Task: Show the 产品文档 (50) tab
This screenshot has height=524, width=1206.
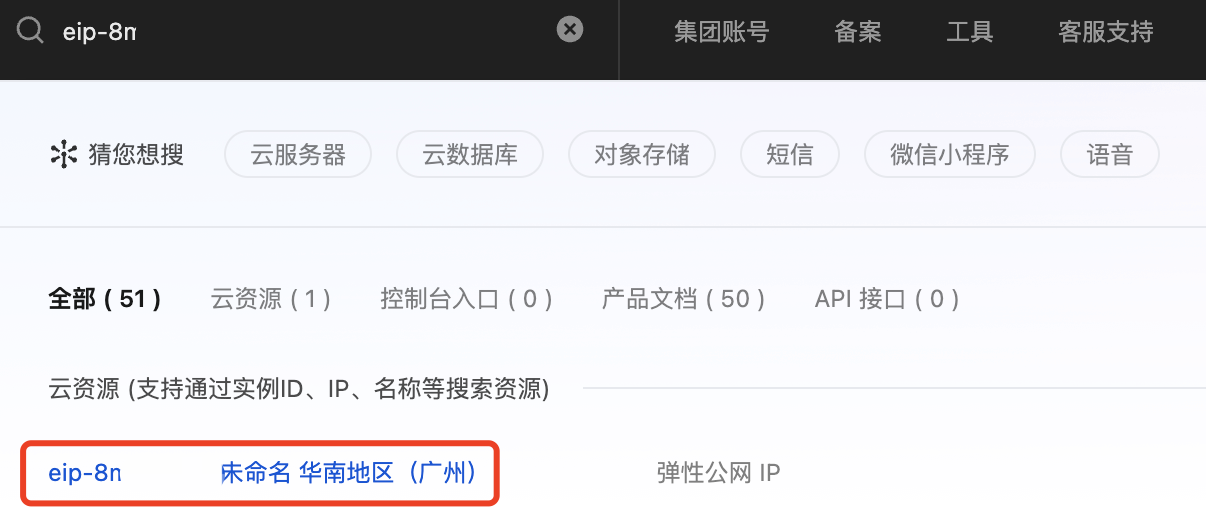Action: click(x=684, y=298)
